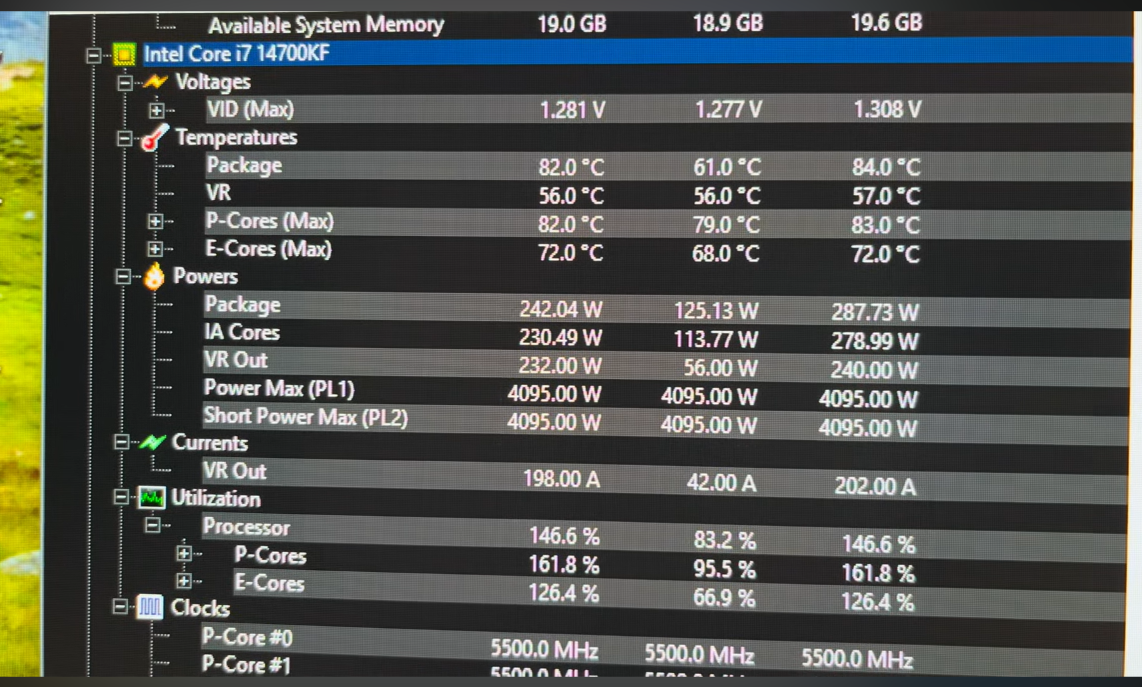Collapse the Processor utilization node
The image size is (1142, 687).
pos(152,525)
